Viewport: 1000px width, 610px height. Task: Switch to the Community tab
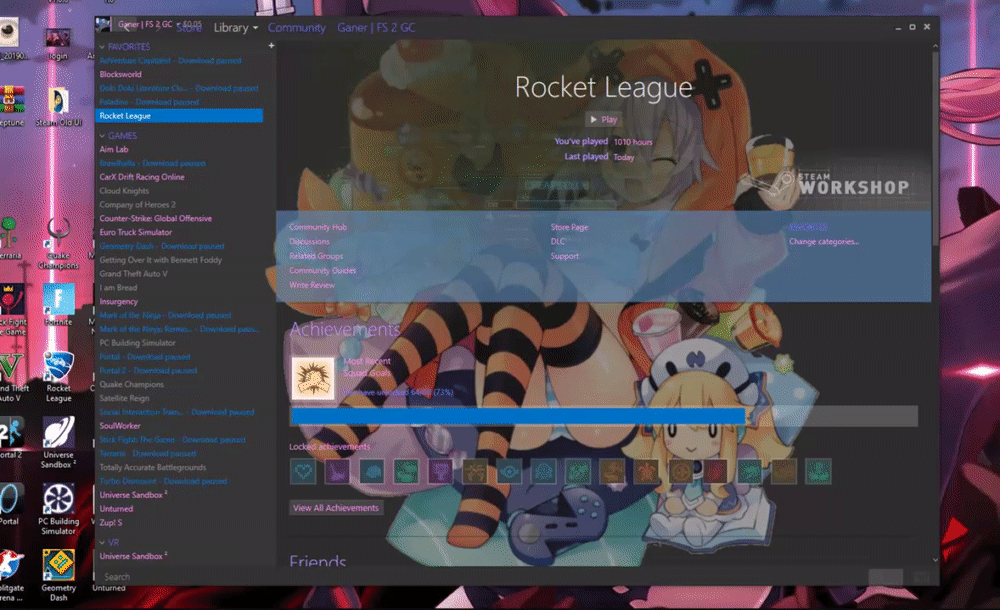pyautogui.click(x=297, y=28)
